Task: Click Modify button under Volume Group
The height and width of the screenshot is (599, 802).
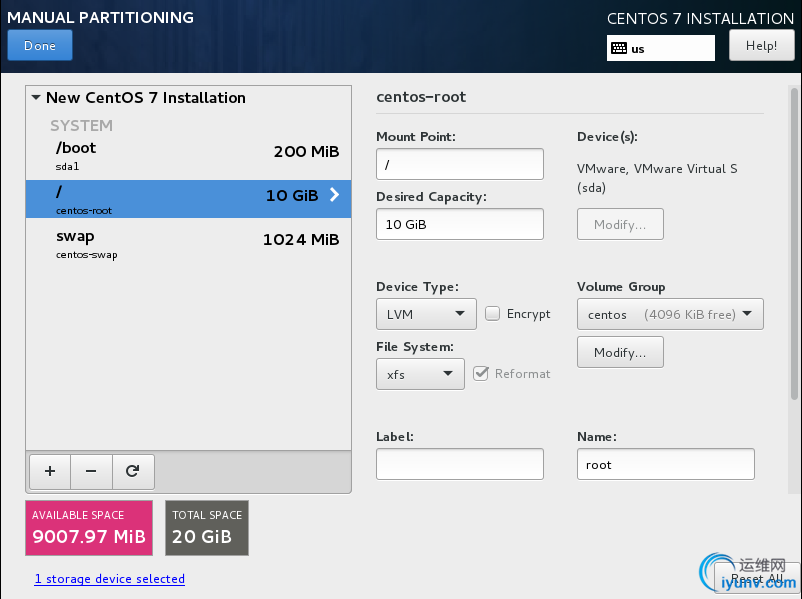Action: (620, 352)
